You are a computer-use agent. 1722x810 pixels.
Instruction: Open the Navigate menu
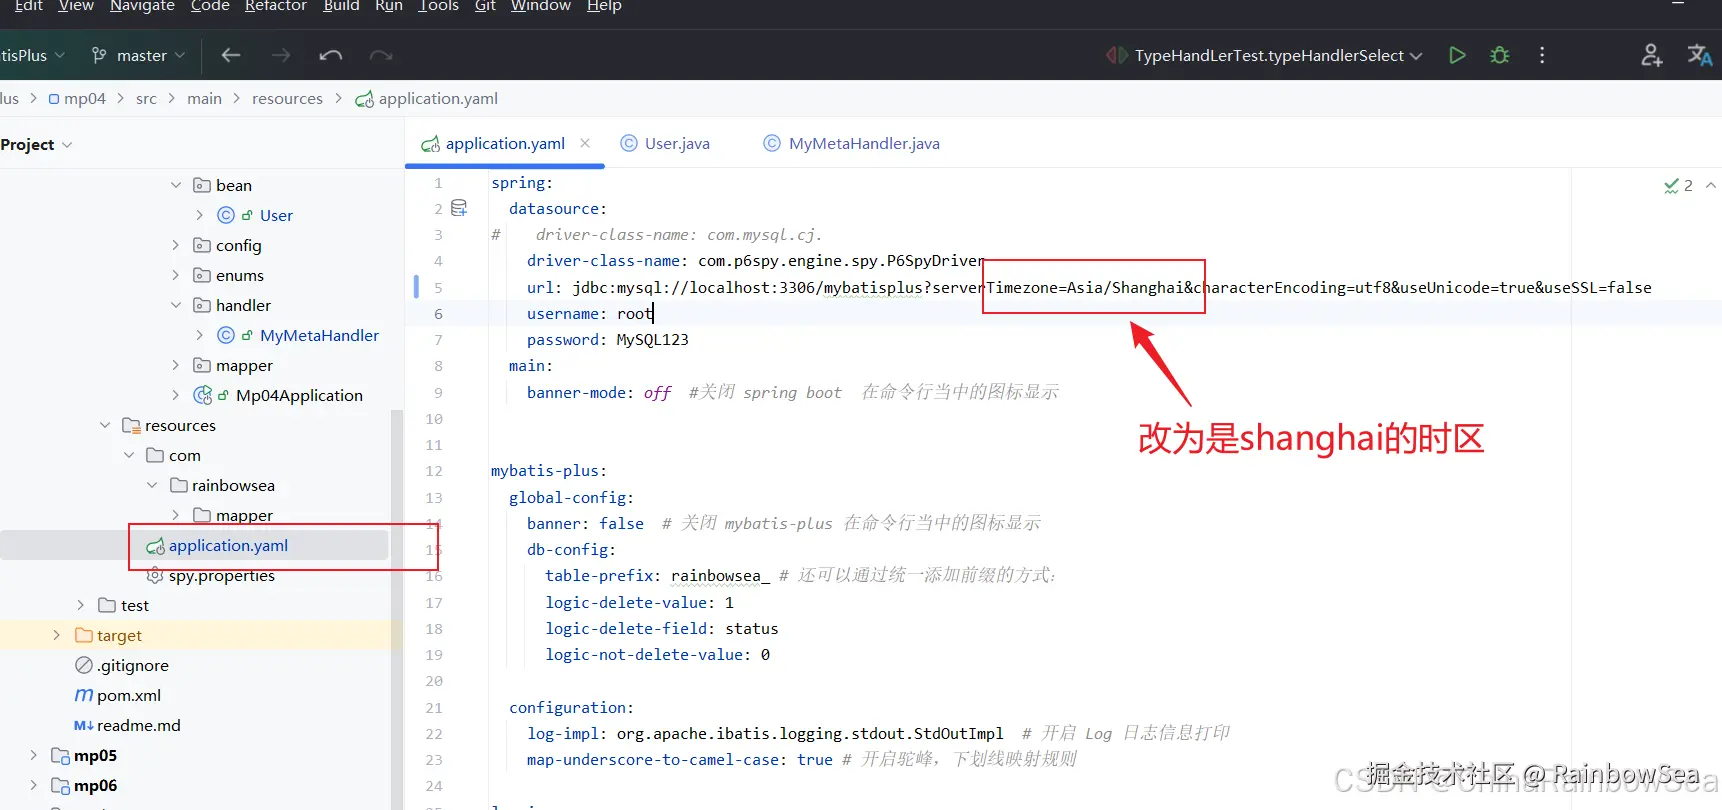click(x=142, y=6)
